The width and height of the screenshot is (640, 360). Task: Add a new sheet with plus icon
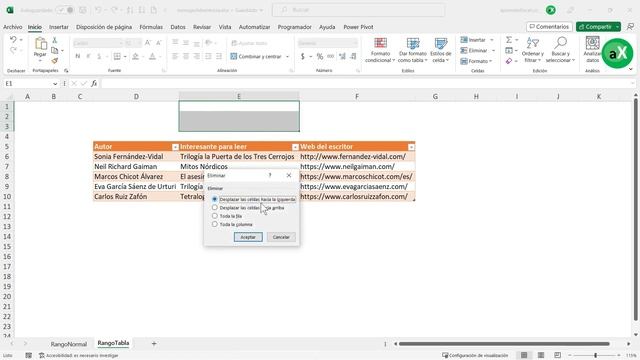(x=154, y=344)
